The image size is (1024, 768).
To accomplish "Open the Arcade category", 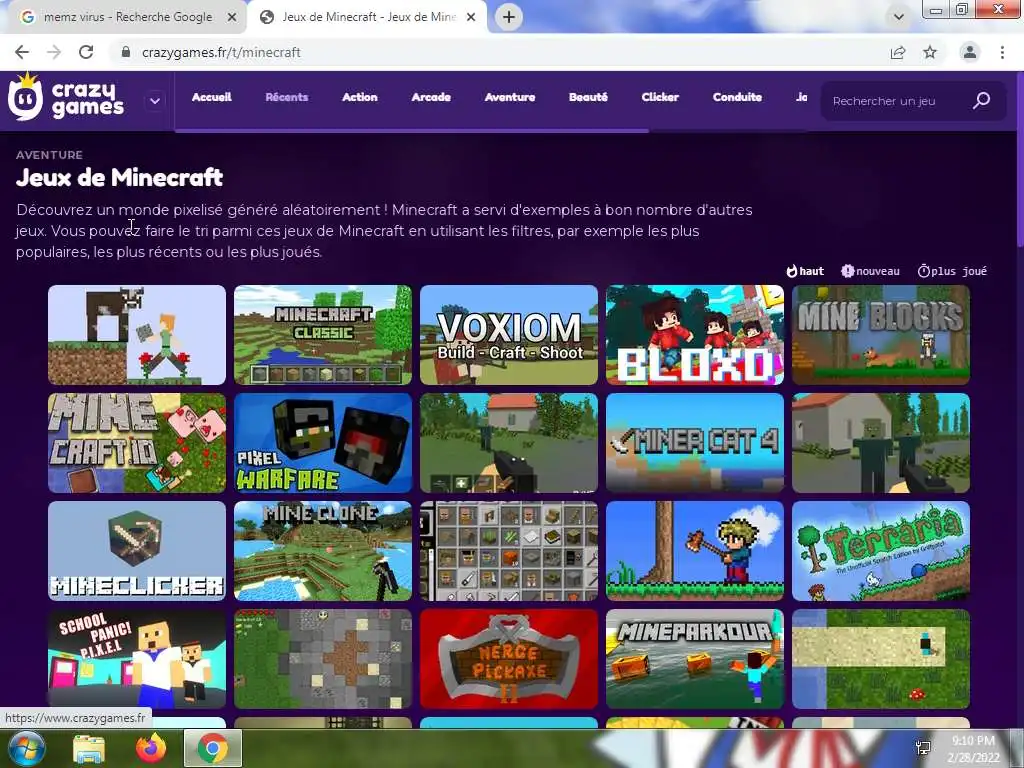I will click(x=431, y=97).
